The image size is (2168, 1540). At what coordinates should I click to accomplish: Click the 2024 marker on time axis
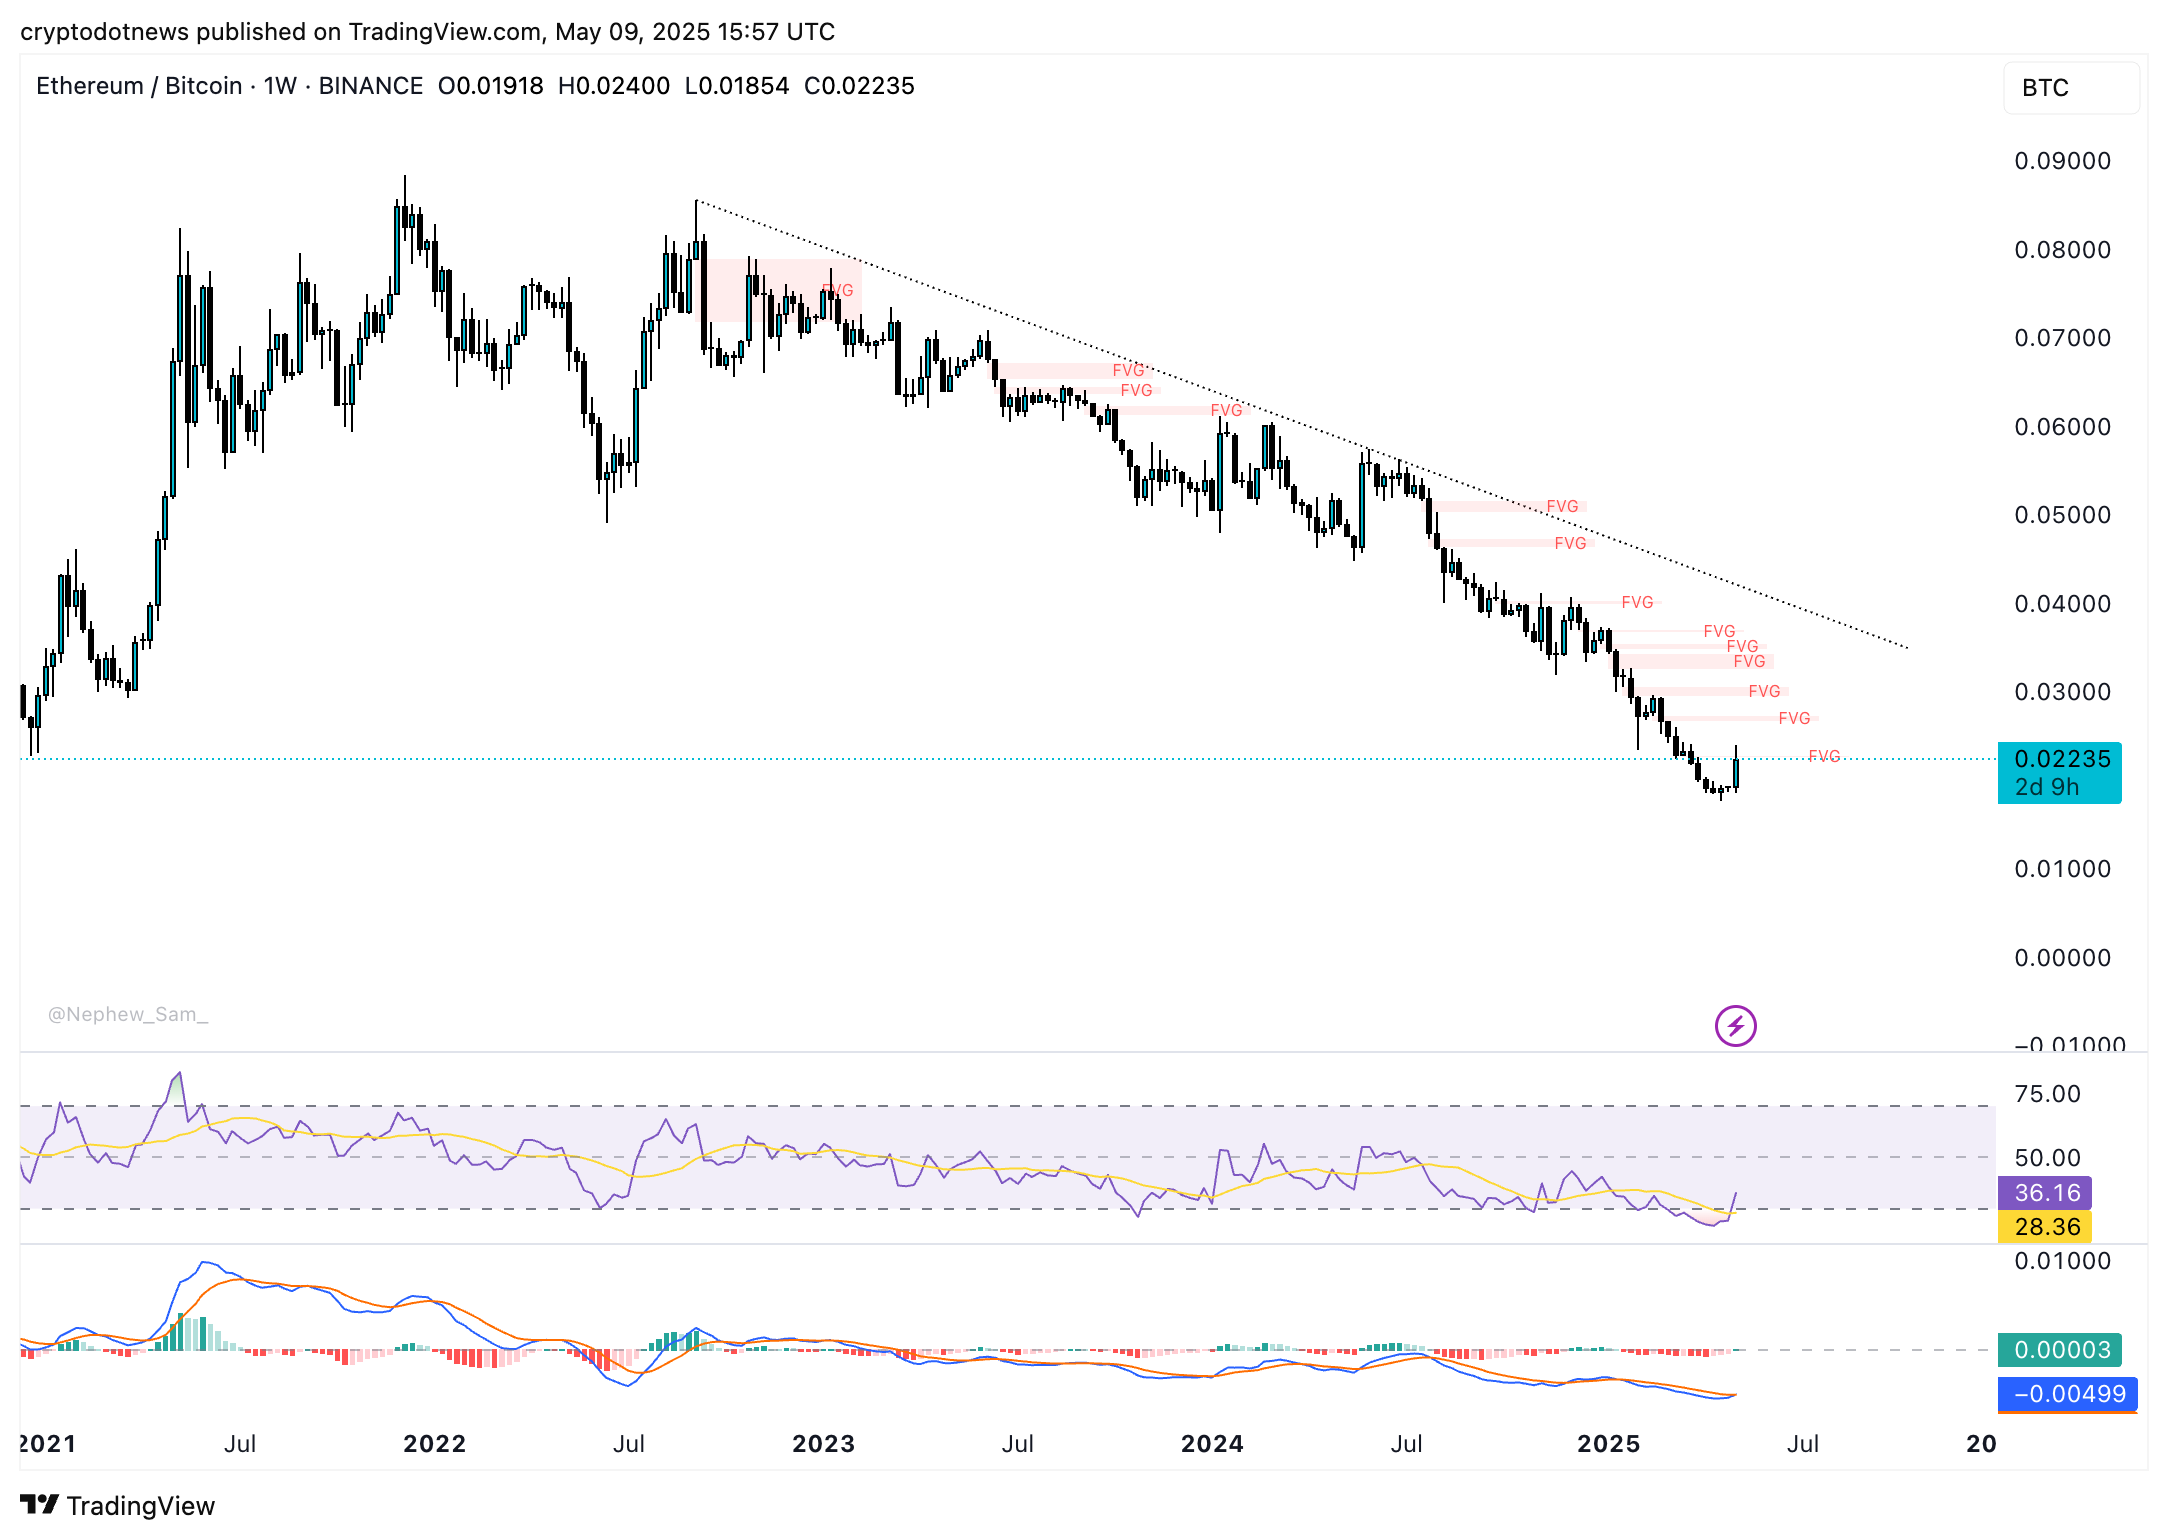click(x=1212, y=1444)
